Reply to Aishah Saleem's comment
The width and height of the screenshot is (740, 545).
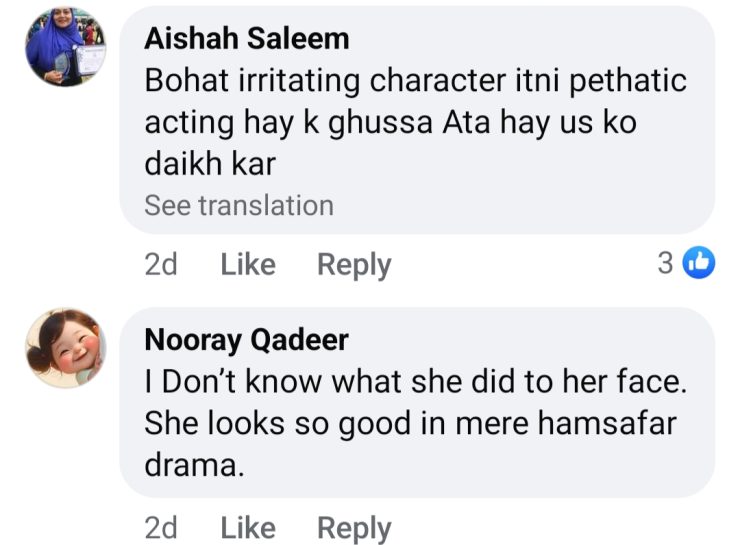pos(354,264)
